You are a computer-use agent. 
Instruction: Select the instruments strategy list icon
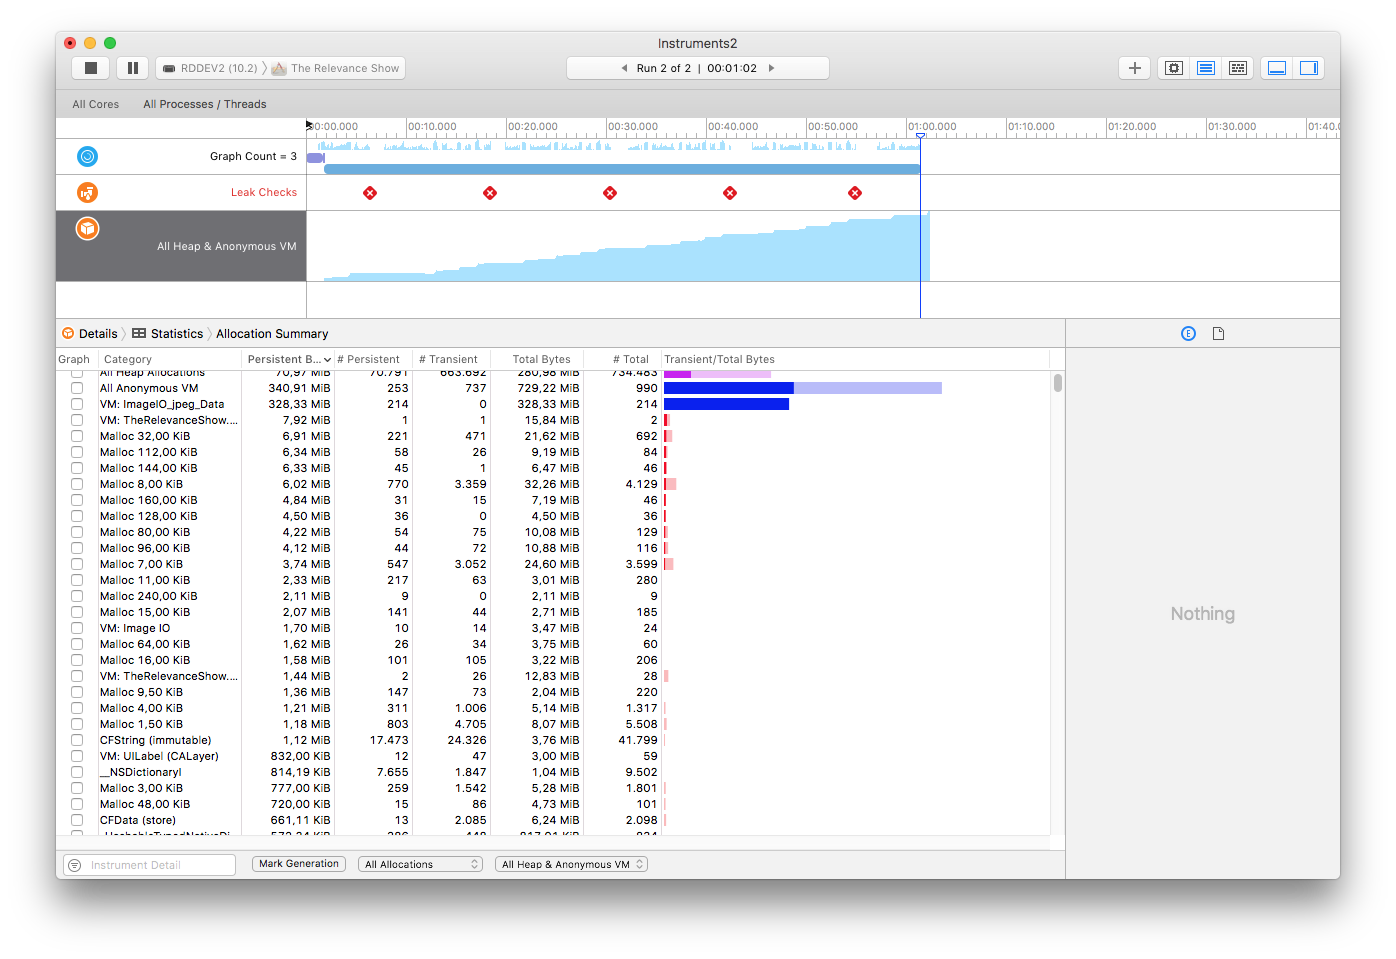(1206, 68)
